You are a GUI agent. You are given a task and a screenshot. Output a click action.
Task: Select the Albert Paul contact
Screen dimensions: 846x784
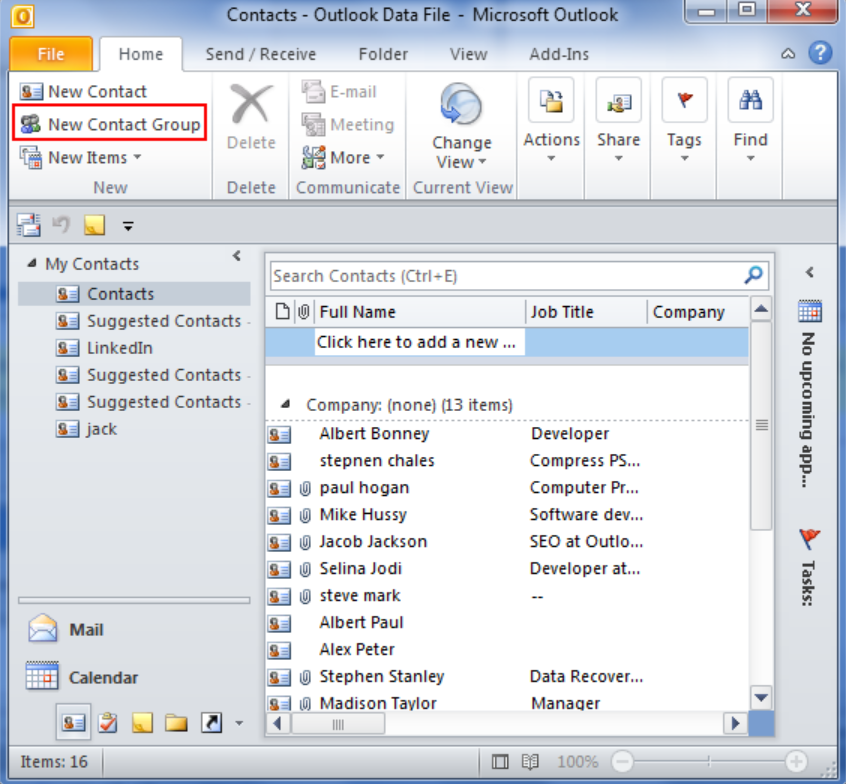click(507, 623)
